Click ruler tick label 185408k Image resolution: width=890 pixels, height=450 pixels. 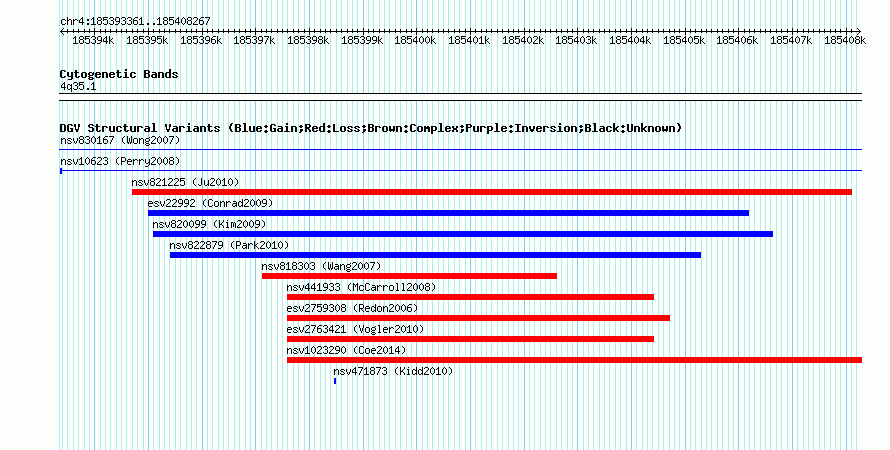click(x=845, y=41)
